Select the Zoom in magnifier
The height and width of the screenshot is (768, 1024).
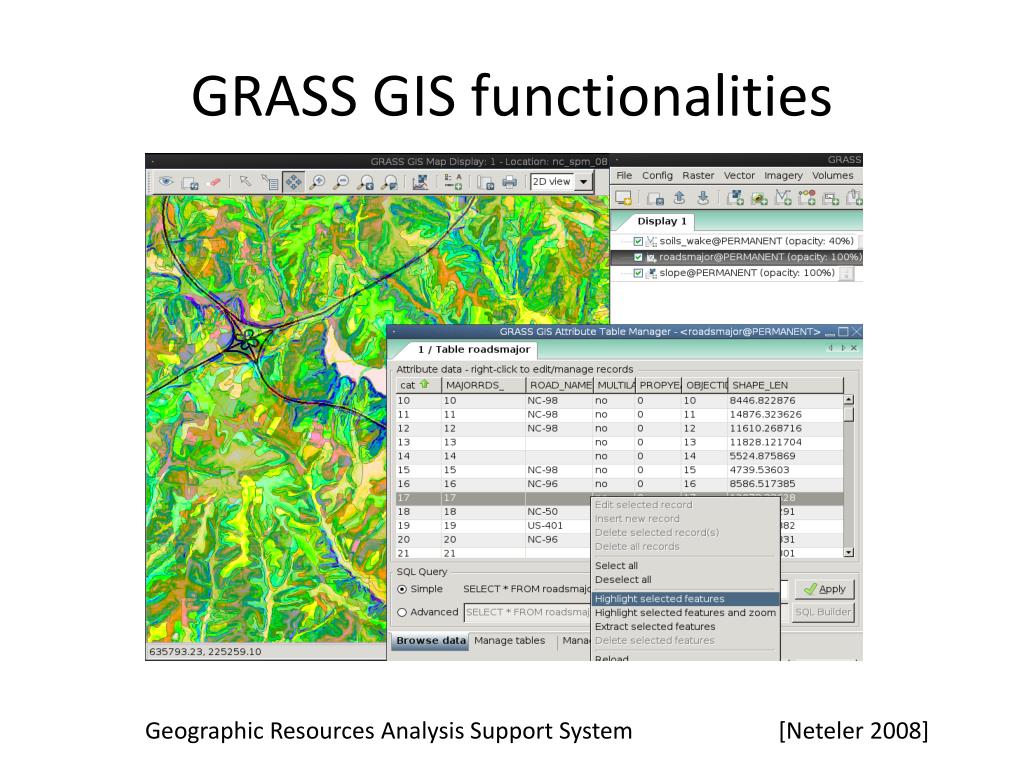coord(317,182)
